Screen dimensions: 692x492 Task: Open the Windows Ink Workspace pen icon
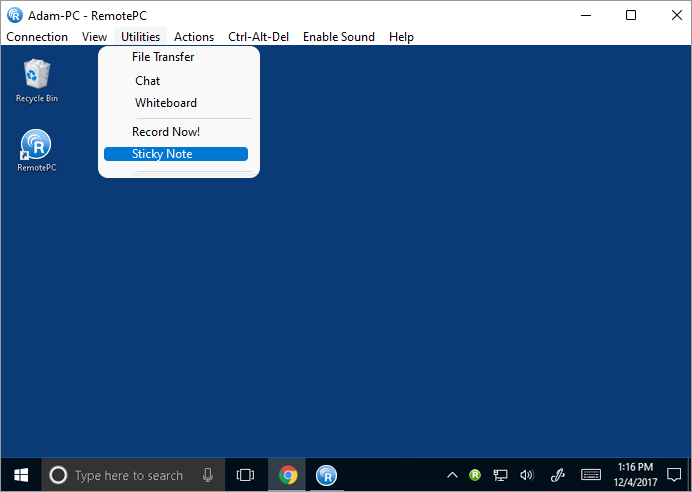(x=558, y=475)
